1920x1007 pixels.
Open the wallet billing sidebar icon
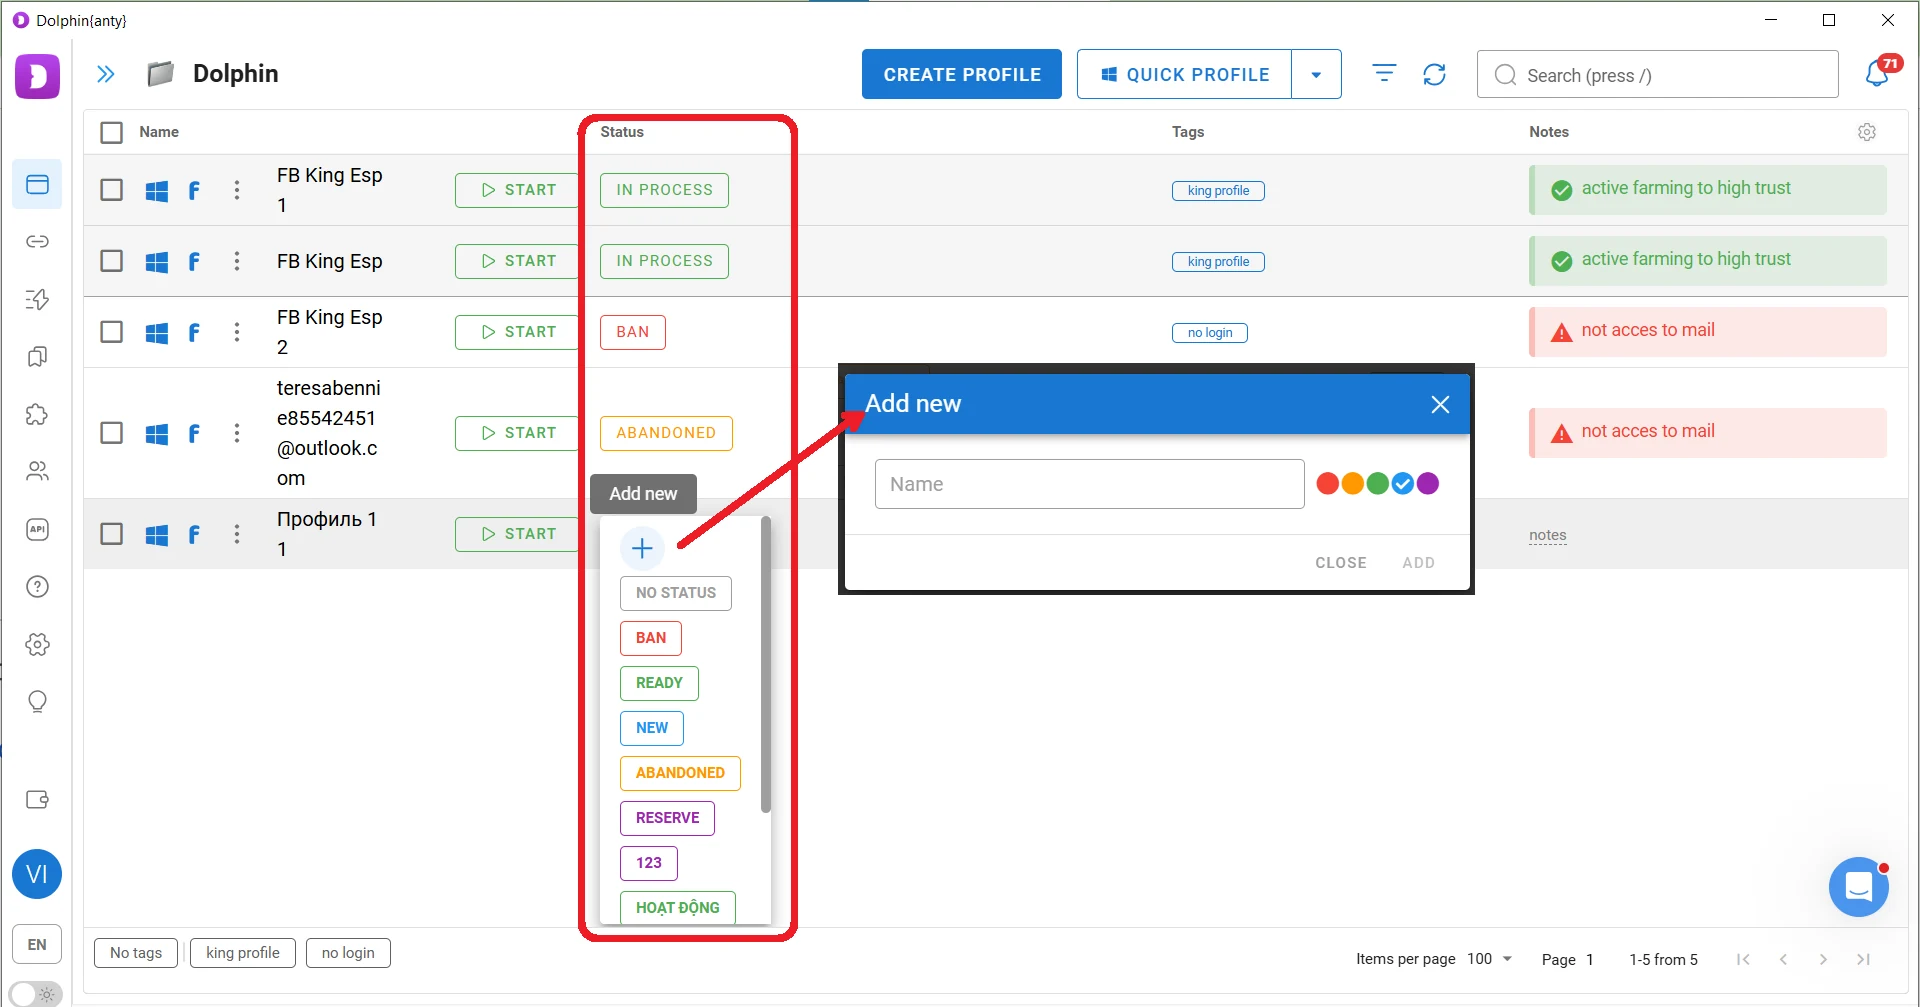pyautogui.click(x=37, y=799)
